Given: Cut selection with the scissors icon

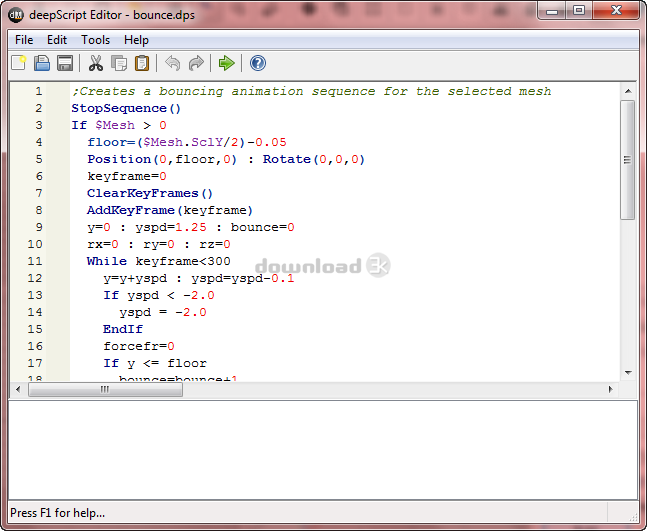Looking at the screenshot, I should (96, 63).
